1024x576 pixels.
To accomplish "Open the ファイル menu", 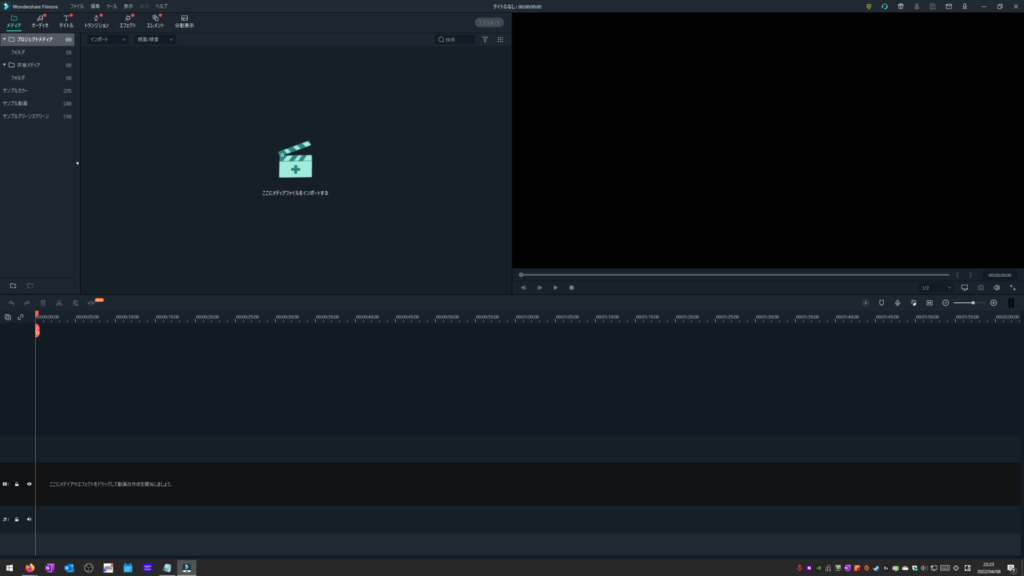I will coord(77,6).
